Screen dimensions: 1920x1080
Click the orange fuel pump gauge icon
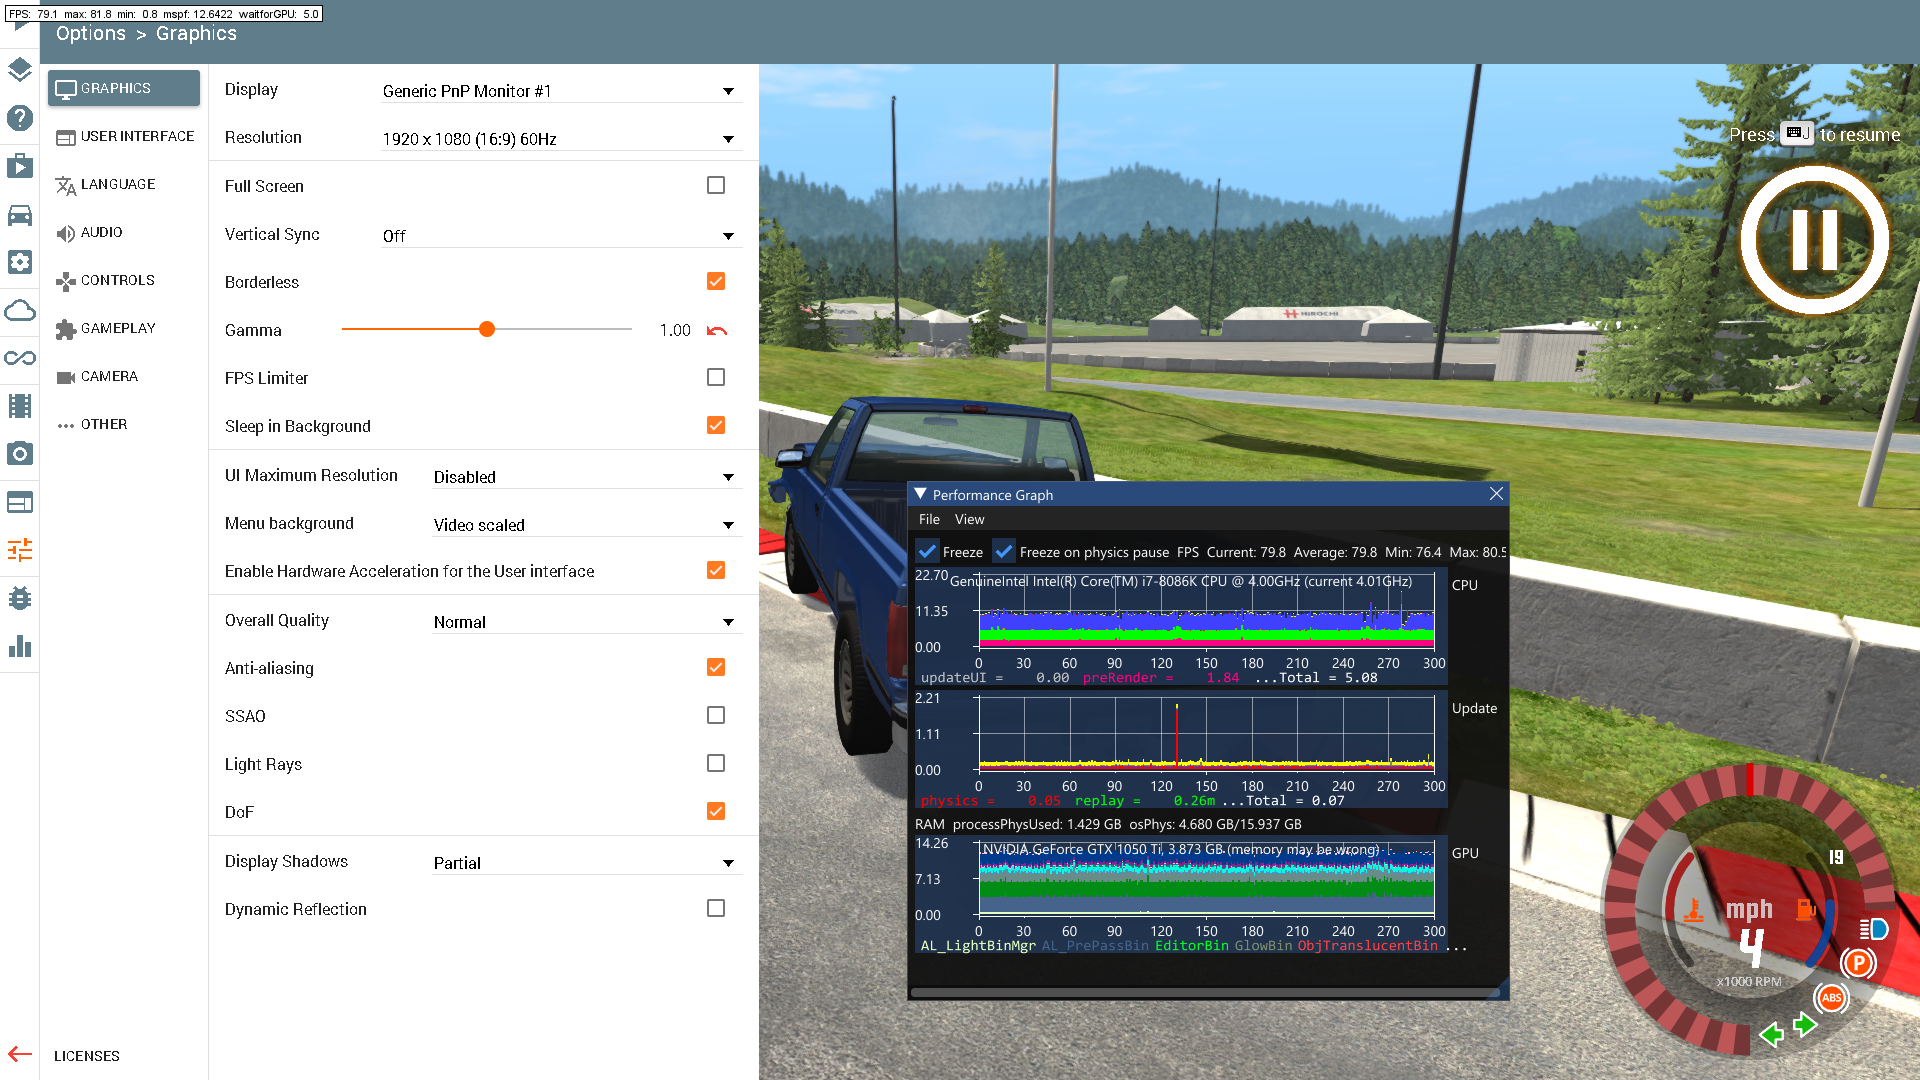coord(1805,909)
